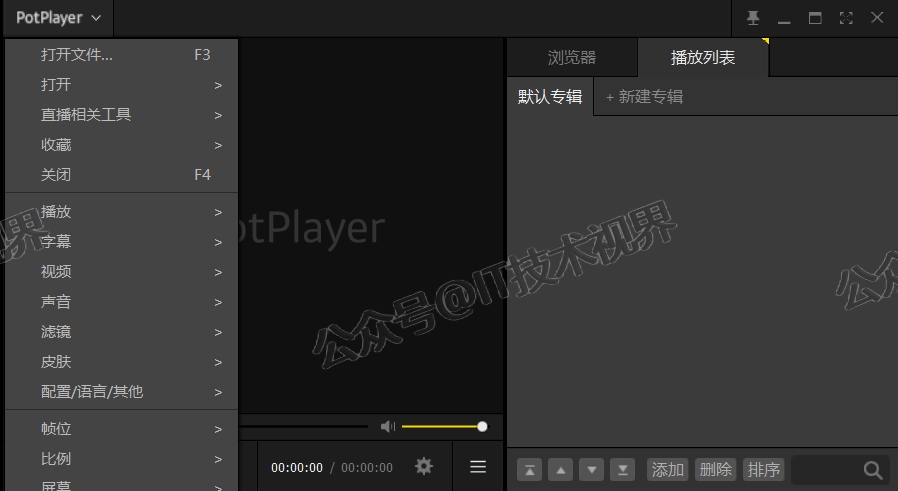Expand the 字幕 submenu

click(x=121, y=242)
